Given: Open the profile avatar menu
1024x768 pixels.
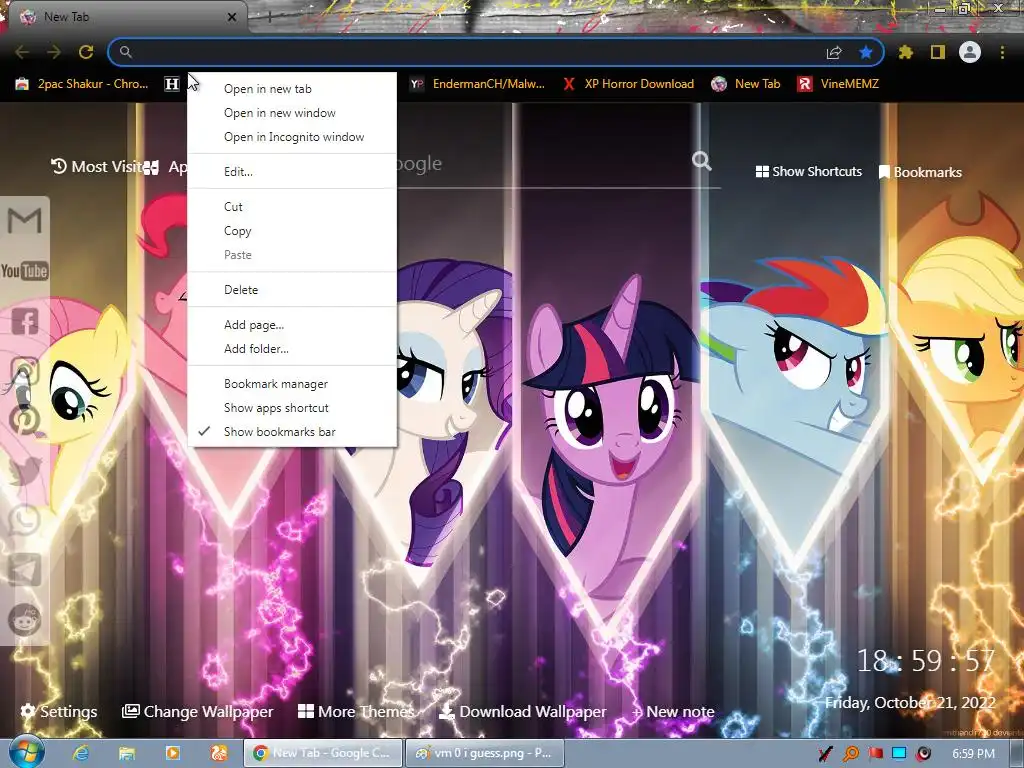Looking at the screenshot, I should coord(970,52).
